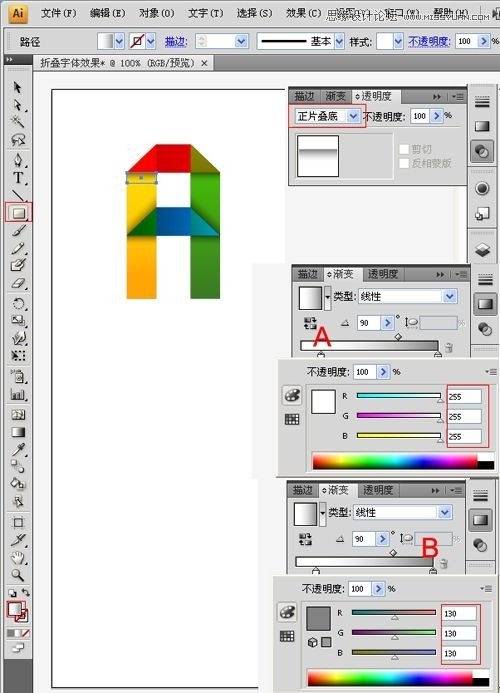The image size is (500, 693).
Task: Close the 折叠字体效果 document tab
Action: [x=204, y=63]
